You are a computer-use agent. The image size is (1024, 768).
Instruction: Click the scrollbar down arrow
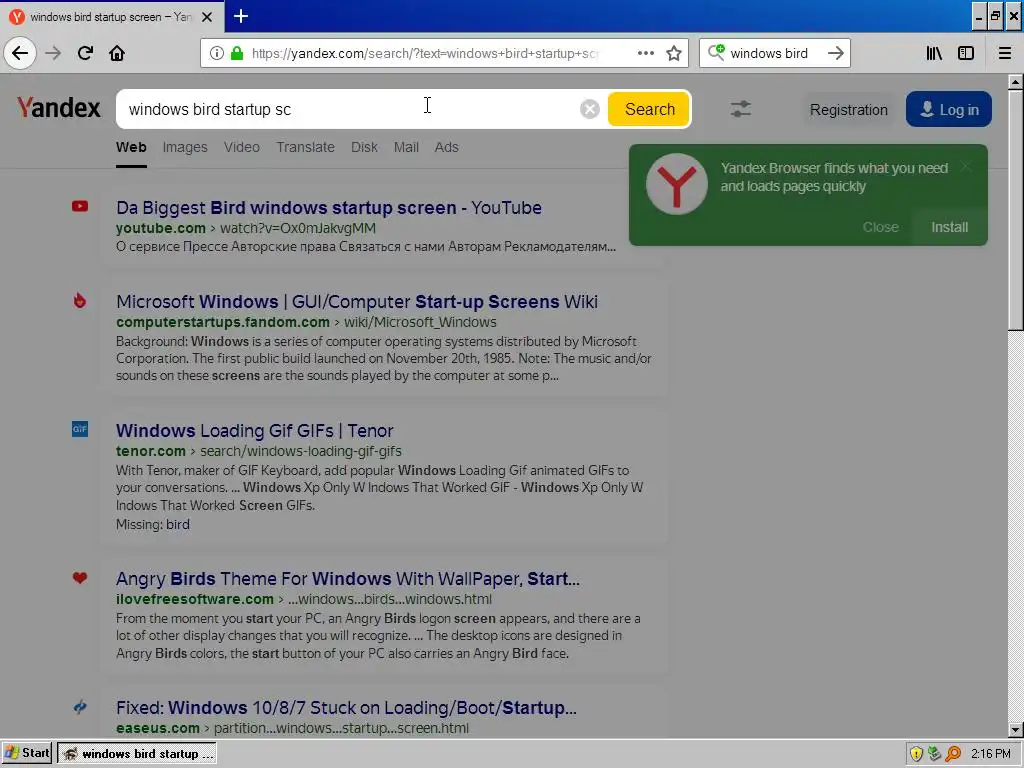pos(1015,730)
